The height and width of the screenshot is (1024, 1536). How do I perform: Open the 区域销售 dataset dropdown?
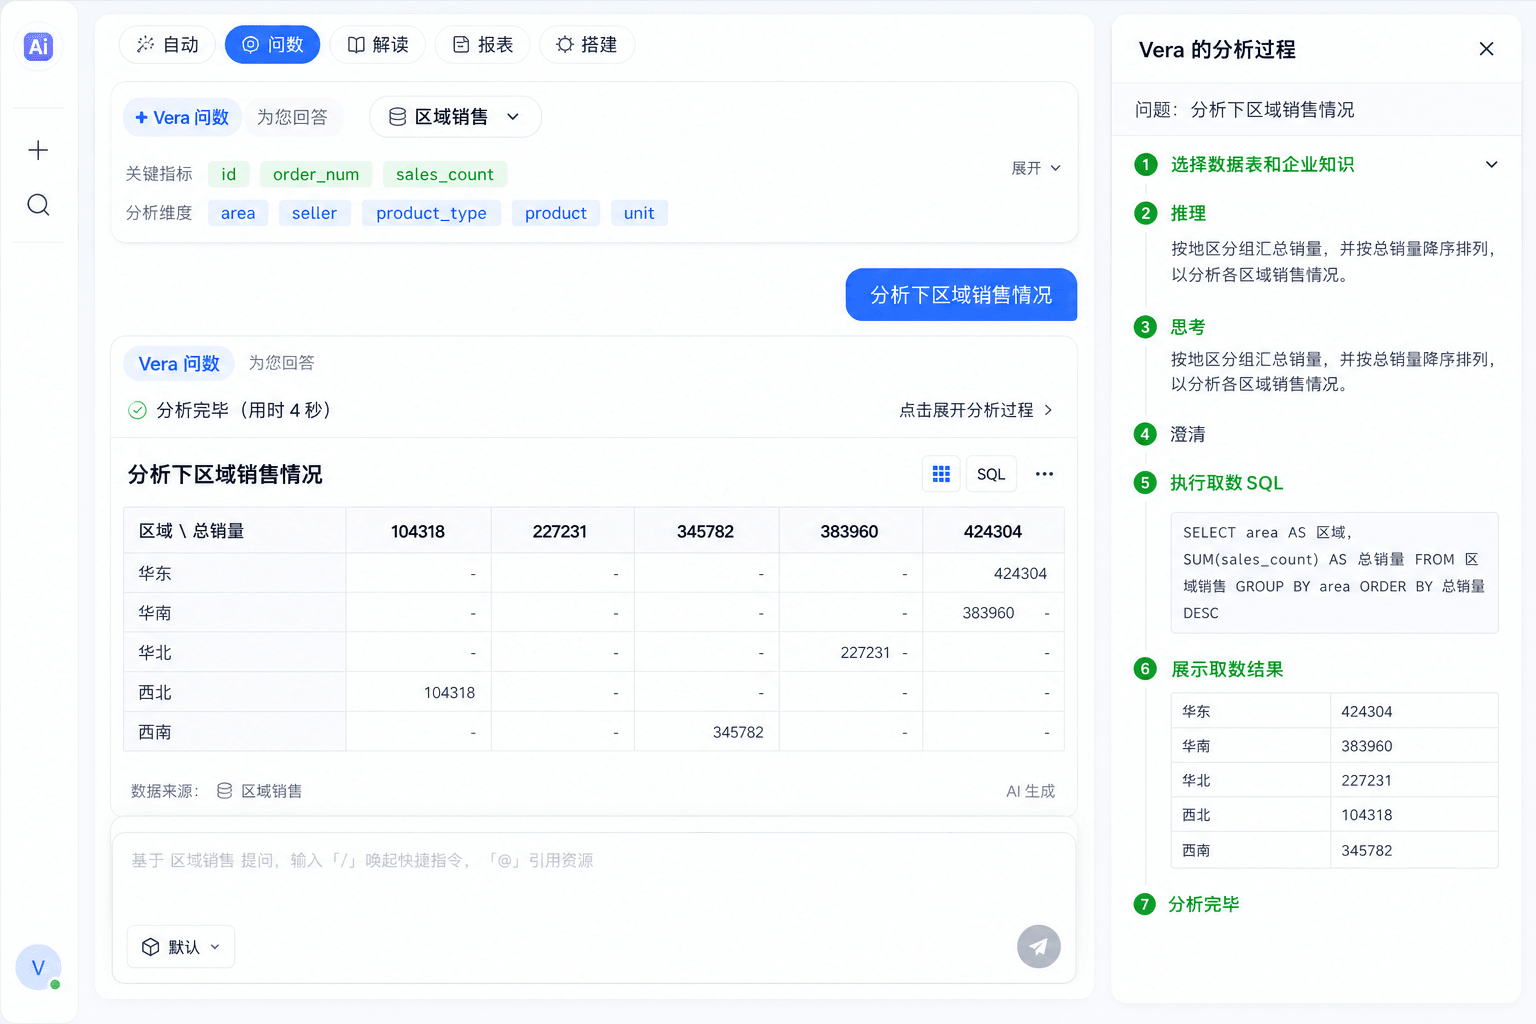455,117
